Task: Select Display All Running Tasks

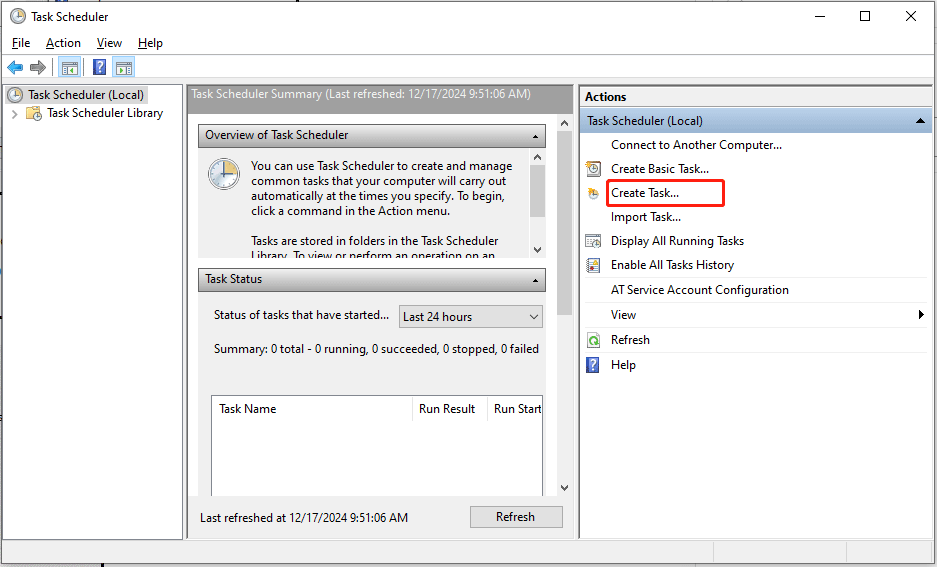Action: 677,241
